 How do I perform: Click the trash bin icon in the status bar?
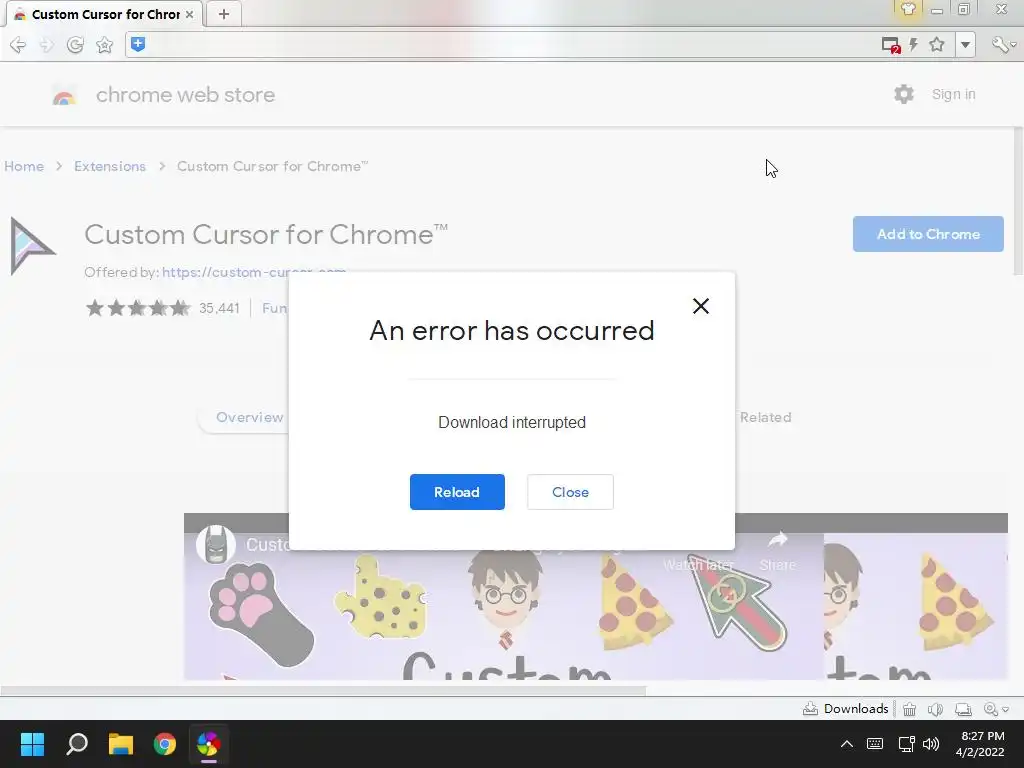click(909, 709)
